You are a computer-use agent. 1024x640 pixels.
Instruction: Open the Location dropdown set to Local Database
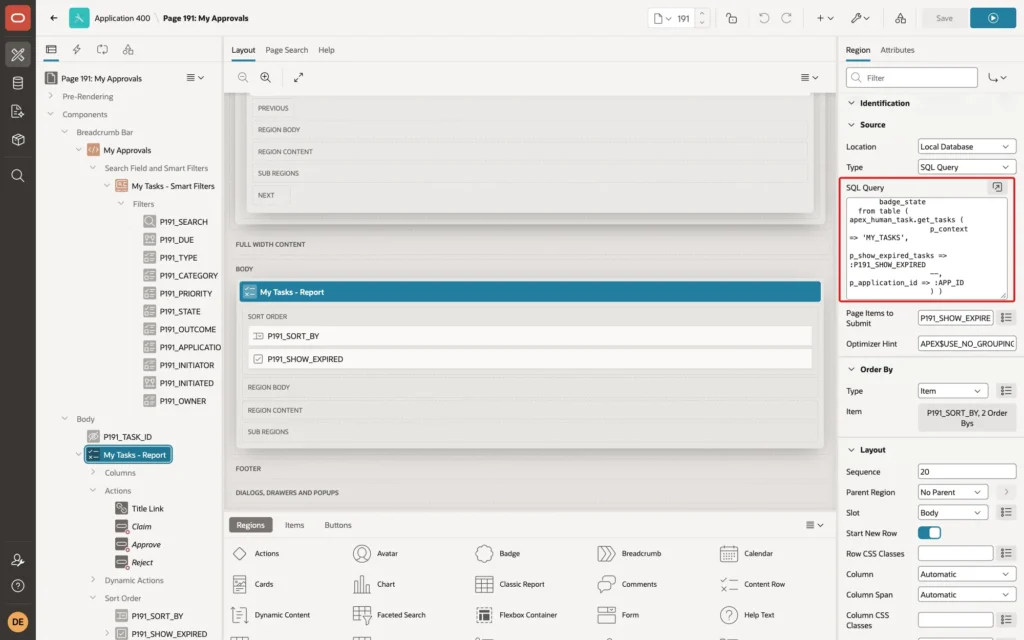[966, 147]
